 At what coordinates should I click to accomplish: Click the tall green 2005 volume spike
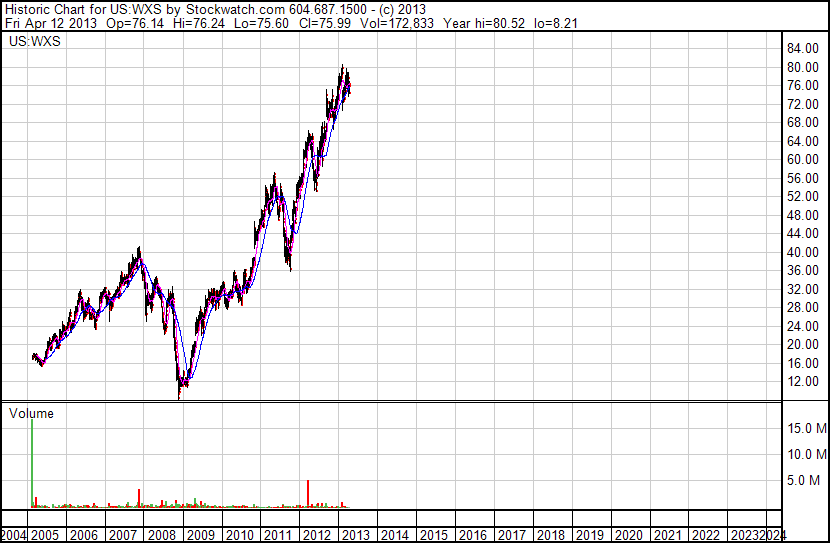pos(32,463)
